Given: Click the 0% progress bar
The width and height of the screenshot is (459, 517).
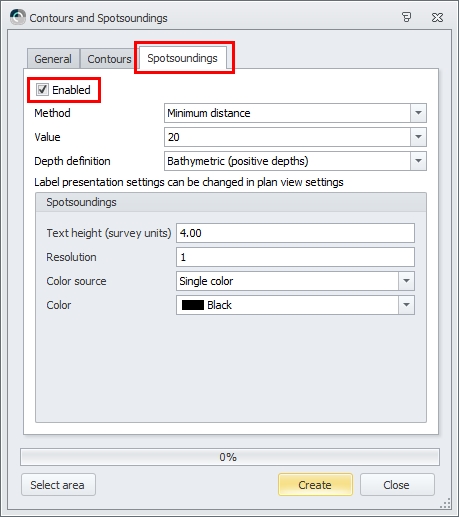Looking at the screenshot, I should coord(230,457).
